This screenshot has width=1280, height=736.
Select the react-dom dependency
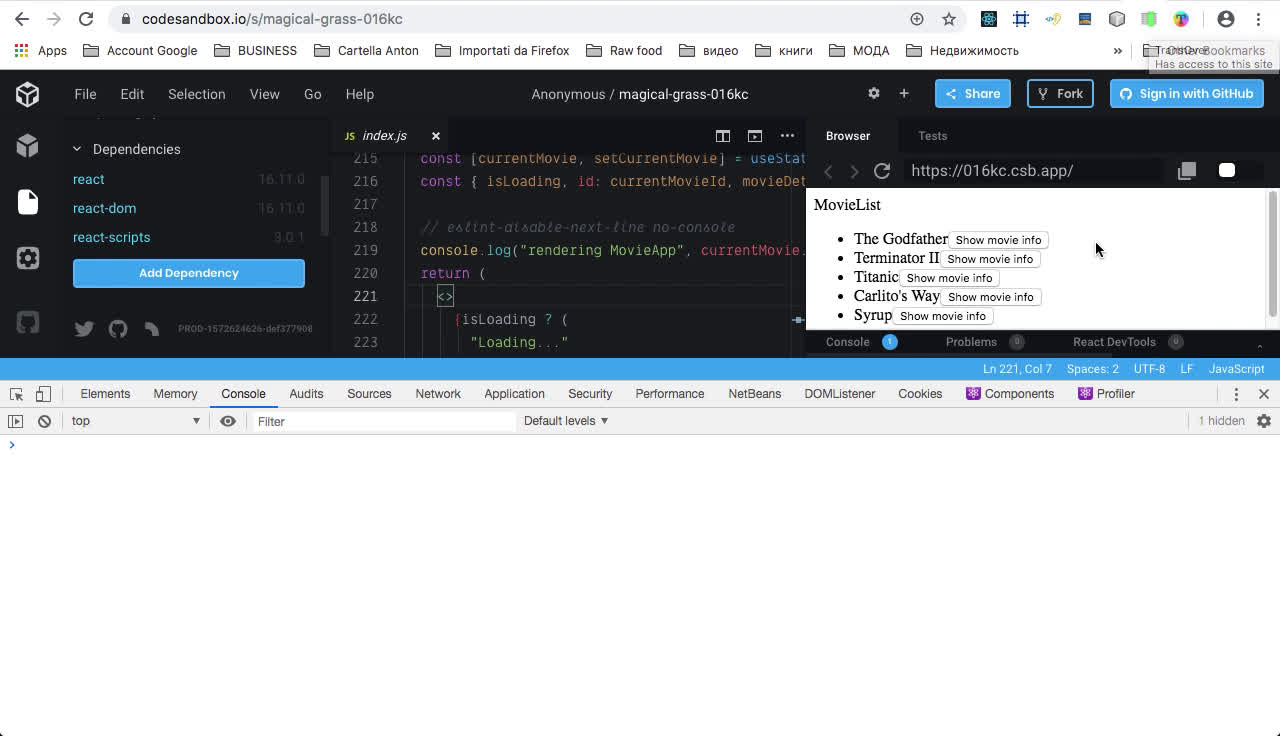pos(104,208)
